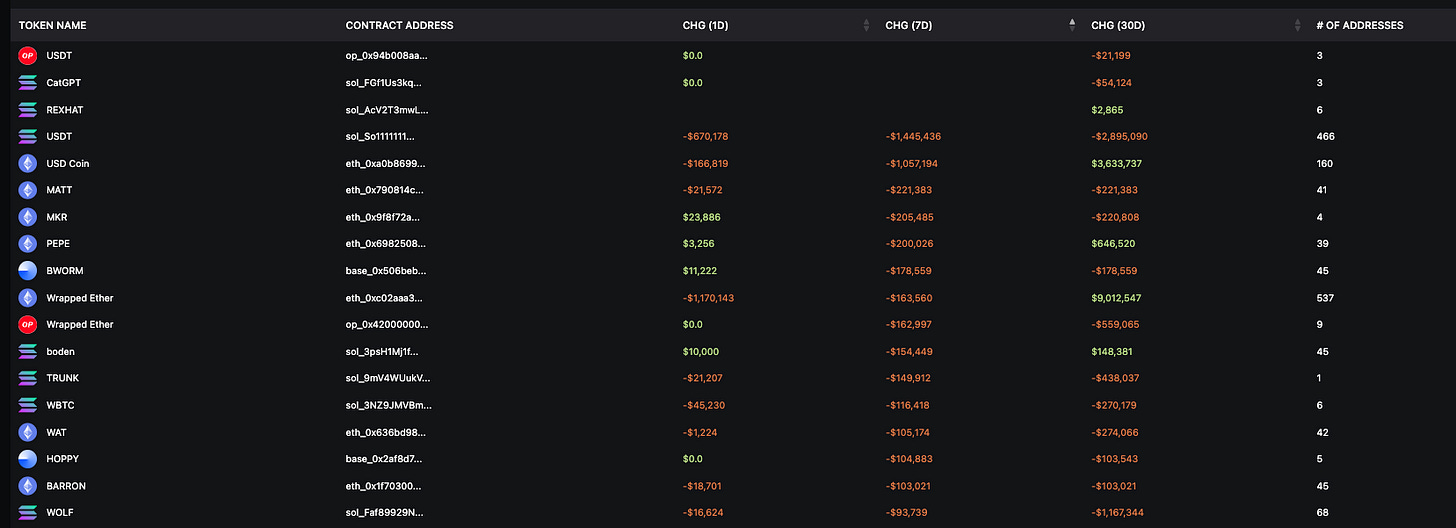This screenshot has height=528, width=1456.
Task: Click contract address sol_3psH1Mj1f...
Action: [x=382, y=352]
